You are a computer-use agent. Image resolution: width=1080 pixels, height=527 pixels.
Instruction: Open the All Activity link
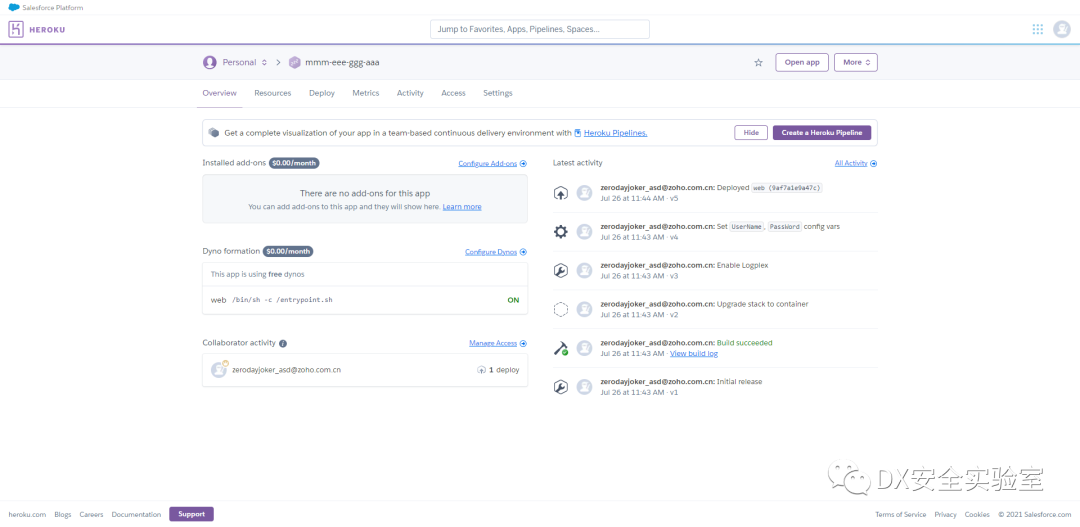click(x=851, y=163)
